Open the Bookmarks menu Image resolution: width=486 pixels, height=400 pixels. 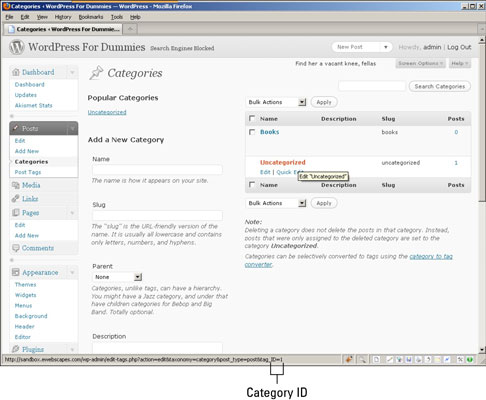pyautogui.click(x=91, y=17)
